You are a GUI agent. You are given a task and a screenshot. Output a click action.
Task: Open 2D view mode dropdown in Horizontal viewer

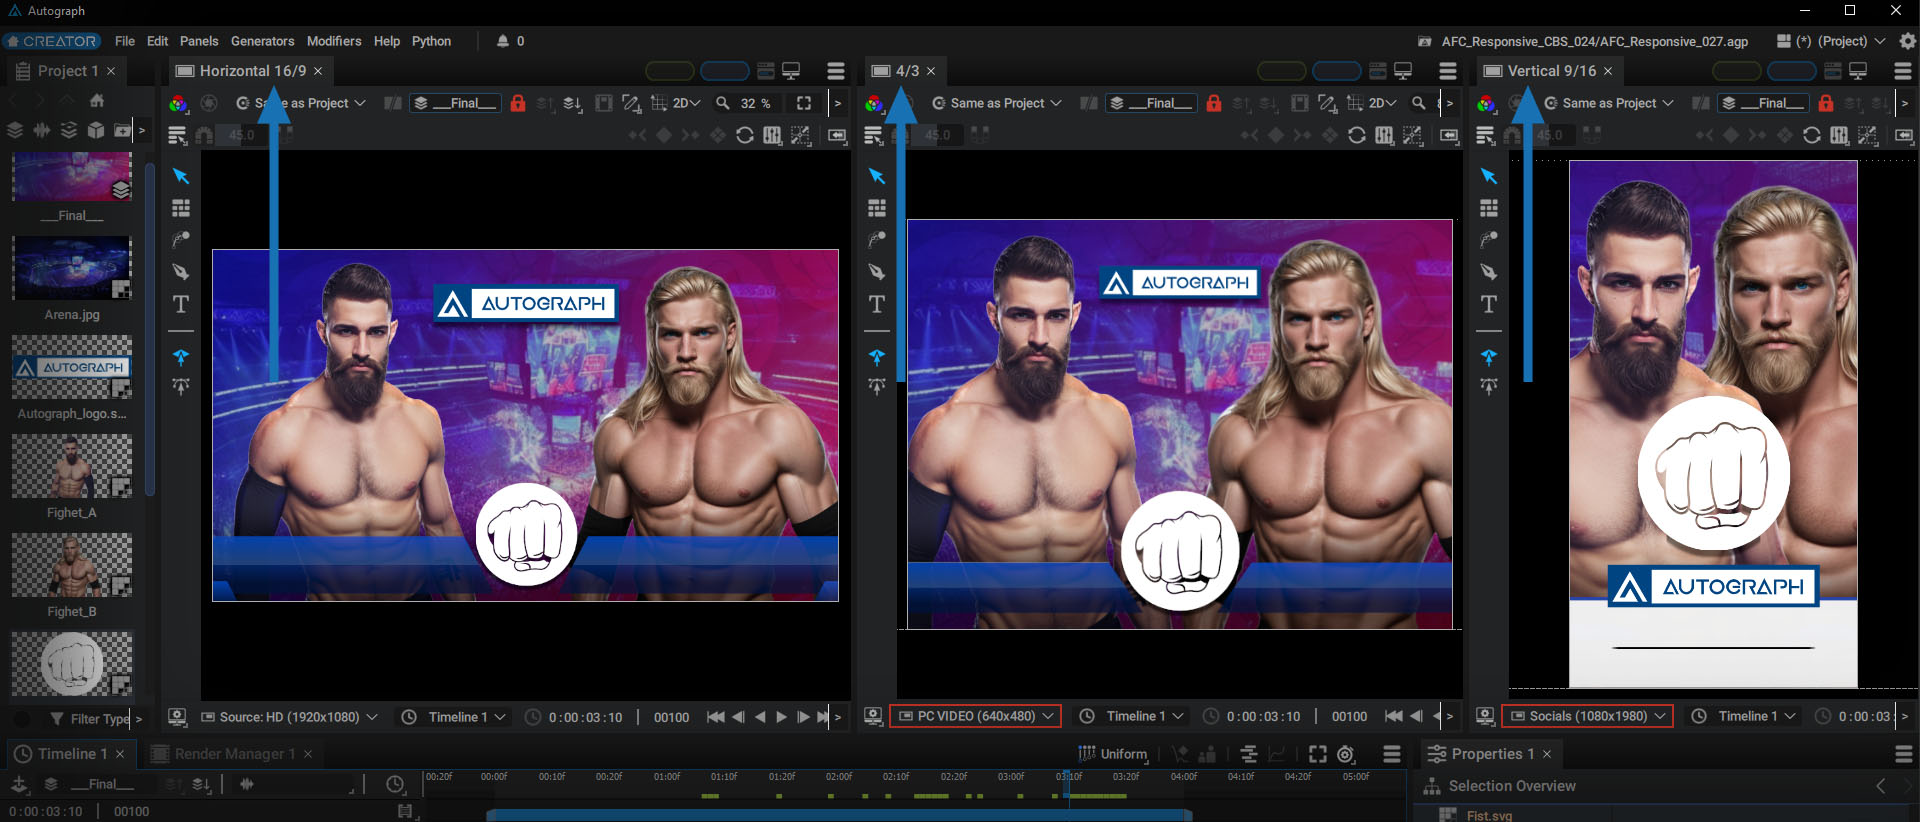pos(686,103)
